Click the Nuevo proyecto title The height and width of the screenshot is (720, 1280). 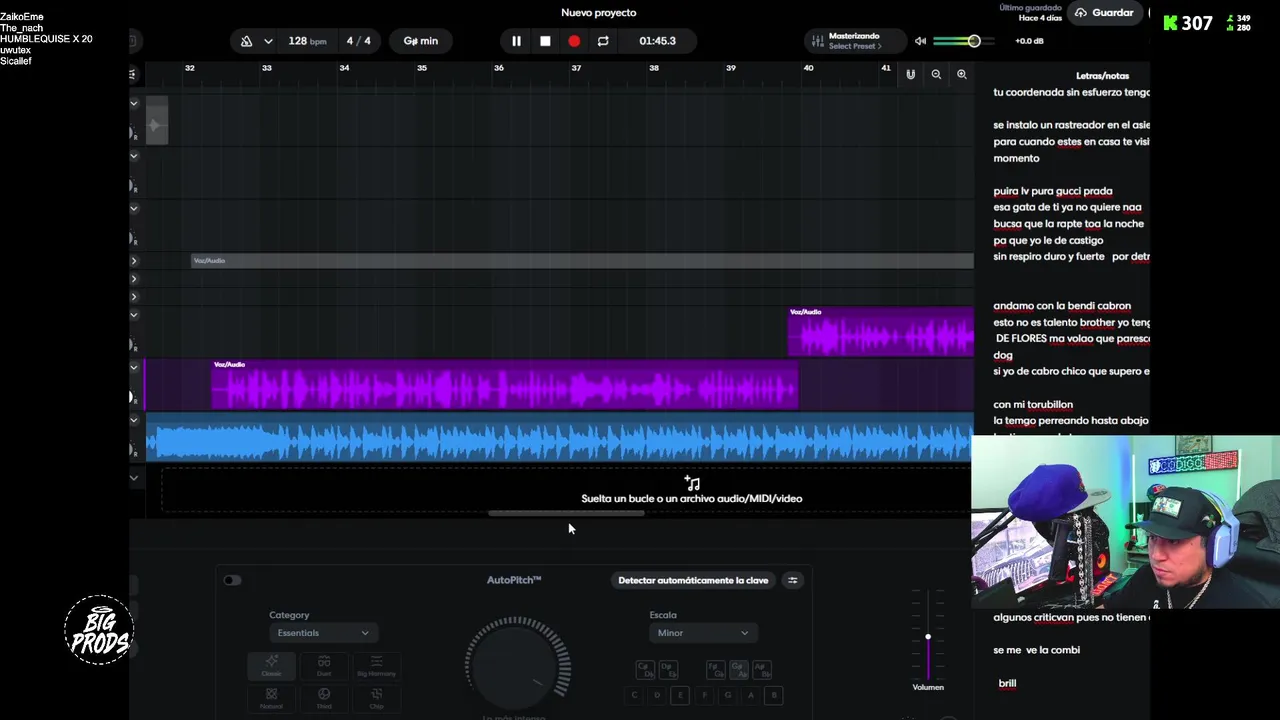(x=599, y=13)
